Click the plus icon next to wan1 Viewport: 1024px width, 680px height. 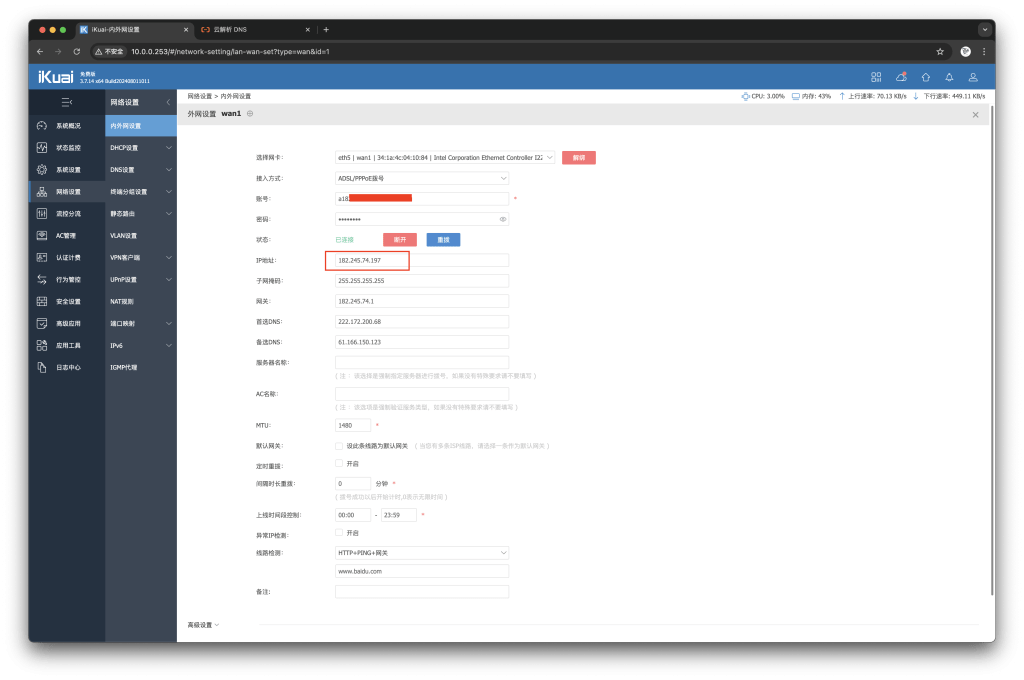pyautogui.click(x=250, y=114)
